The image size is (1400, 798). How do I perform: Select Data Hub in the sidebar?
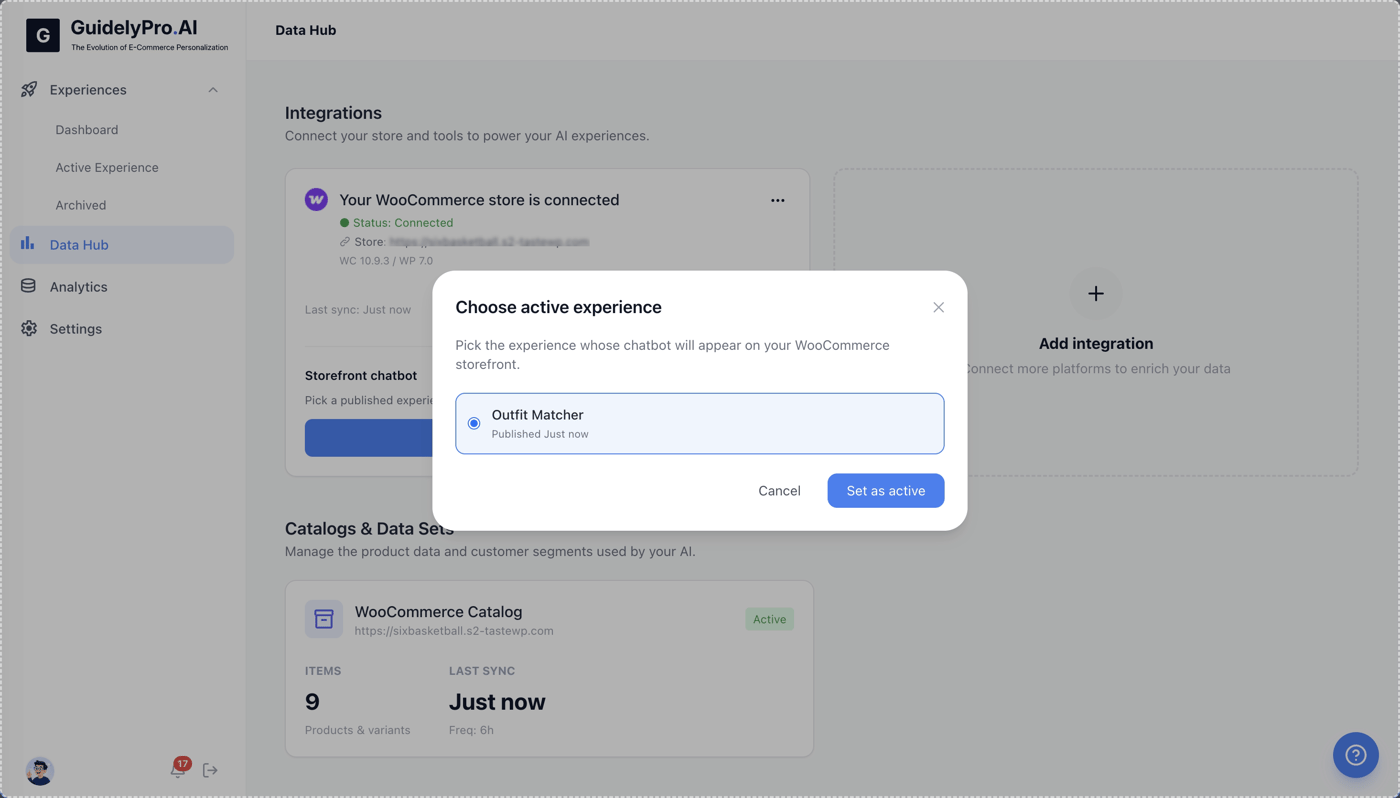pyautogui.click(x=122, y=245)
